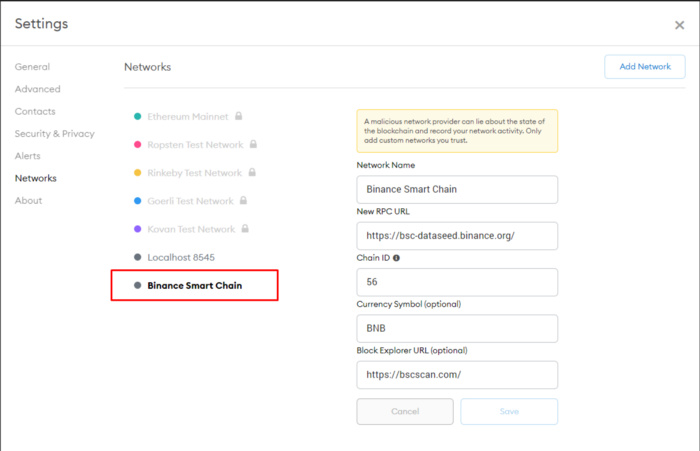The height and width of the screenshot is (451, 700).
Task: Click the lock icon next to Rinkeby Test Network
Action: [252, 173]
